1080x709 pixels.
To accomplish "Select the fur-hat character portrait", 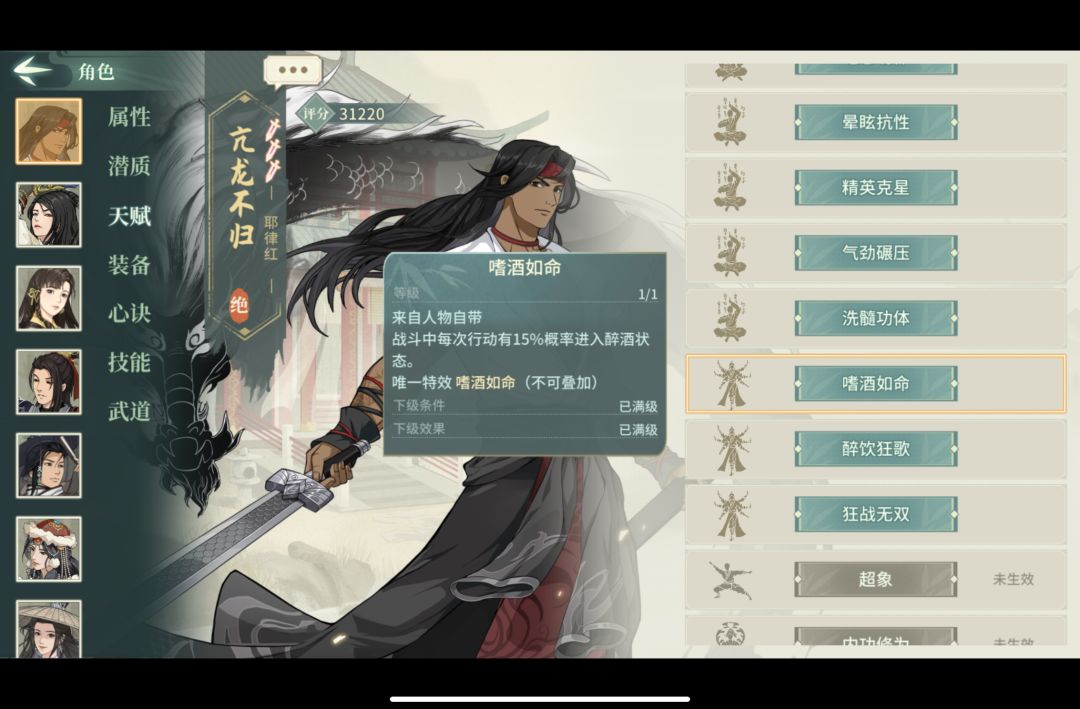I will tap(49, 549).
